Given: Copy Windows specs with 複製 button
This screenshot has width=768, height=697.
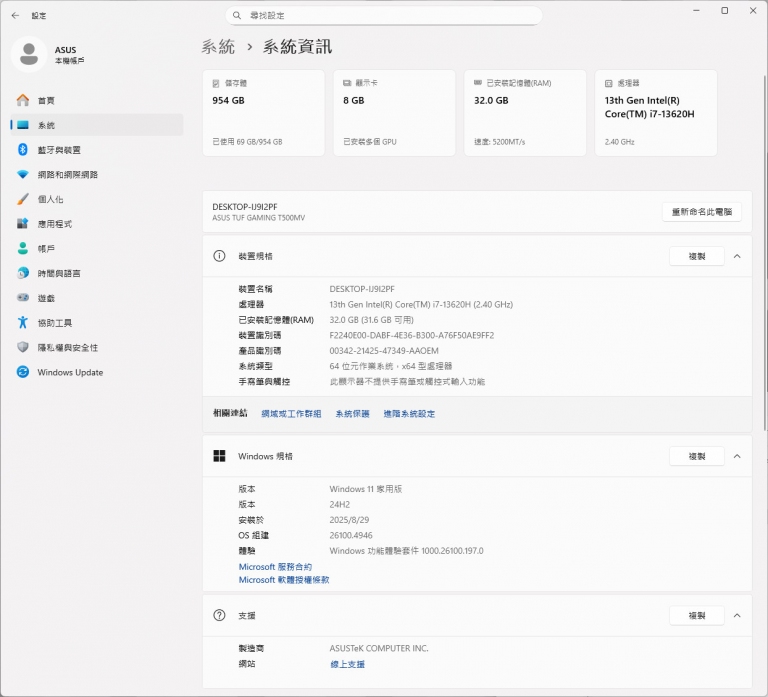Looking at the screenshot, I should (696, 456).
